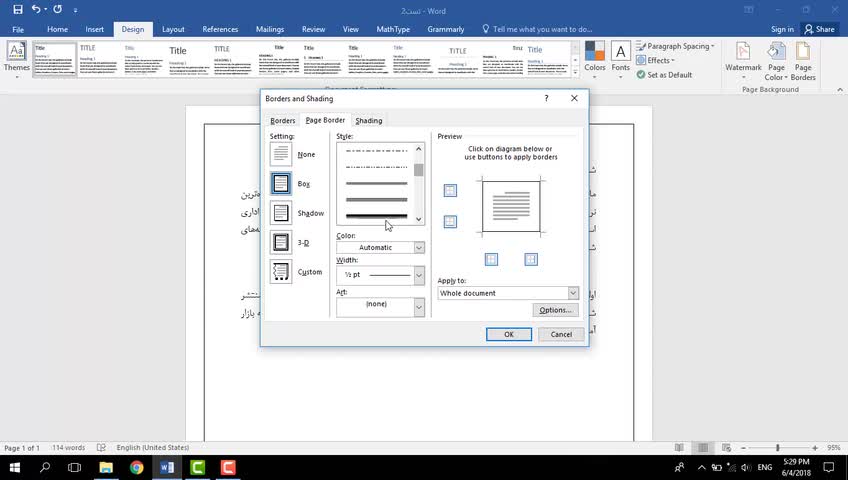Click the Save icon in quick access toolbar
The image size is (848, 480).
point(18,9)
